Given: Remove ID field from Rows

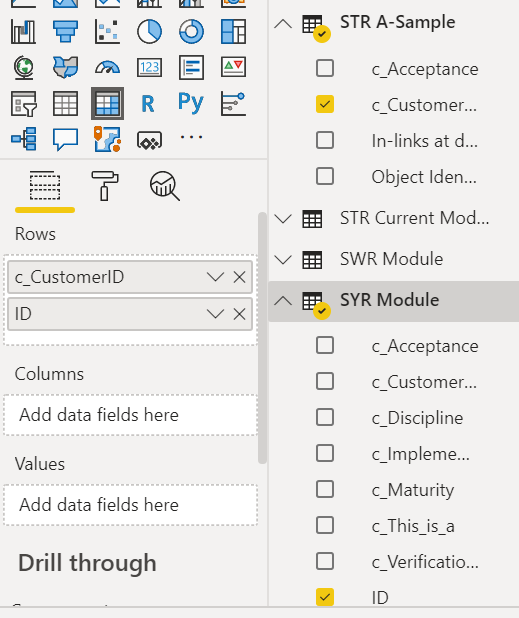Looking at the screenshot, I should coord(239,314).
